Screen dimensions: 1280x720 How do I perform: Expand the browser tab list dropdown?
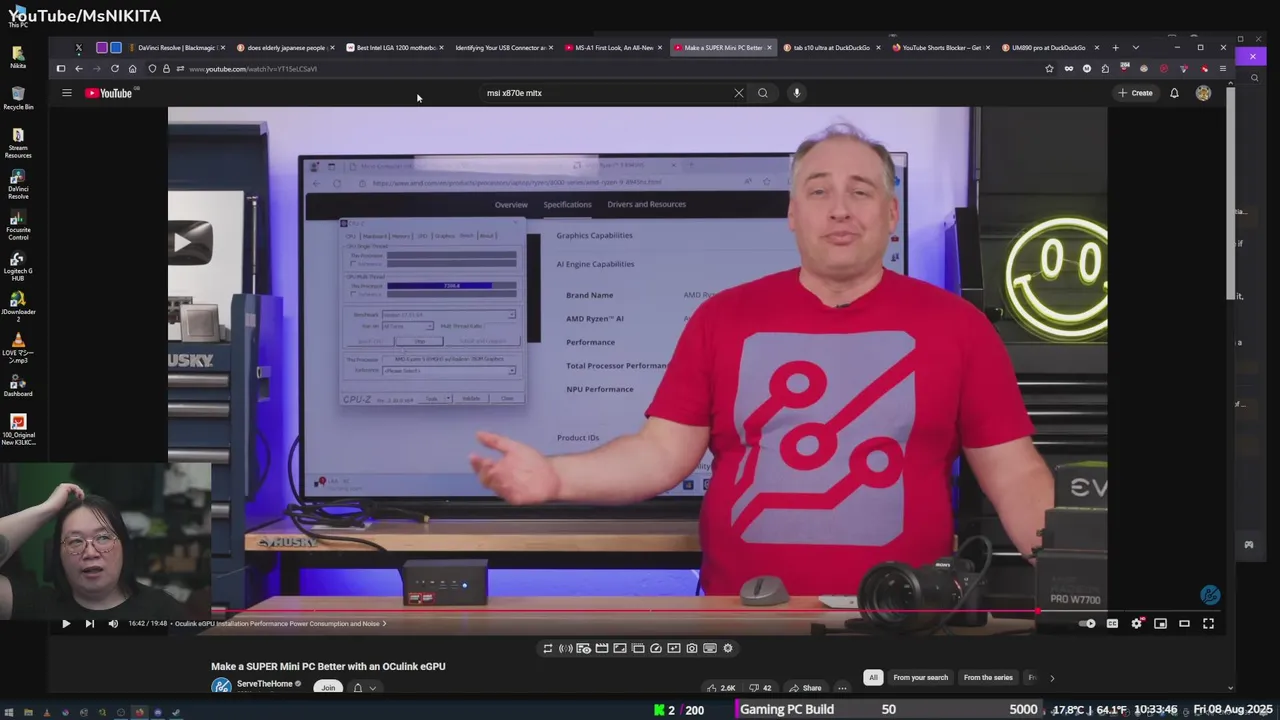[x=1135, y=47]
